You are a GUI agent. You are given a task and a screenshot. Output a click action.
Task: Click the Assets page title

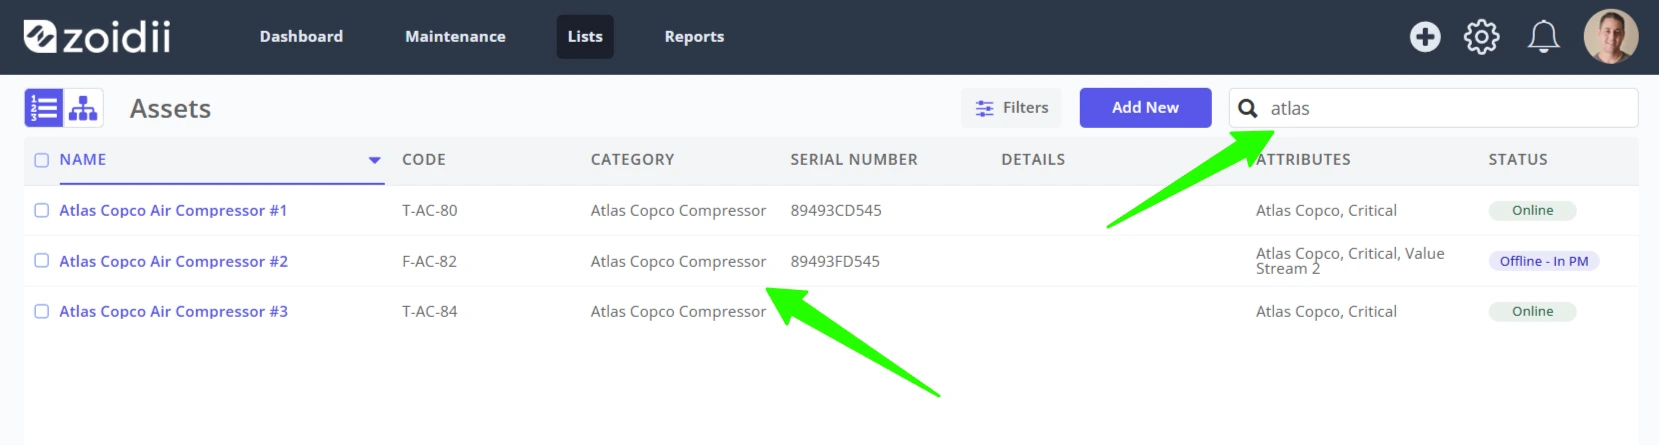(x=170, y=108)
